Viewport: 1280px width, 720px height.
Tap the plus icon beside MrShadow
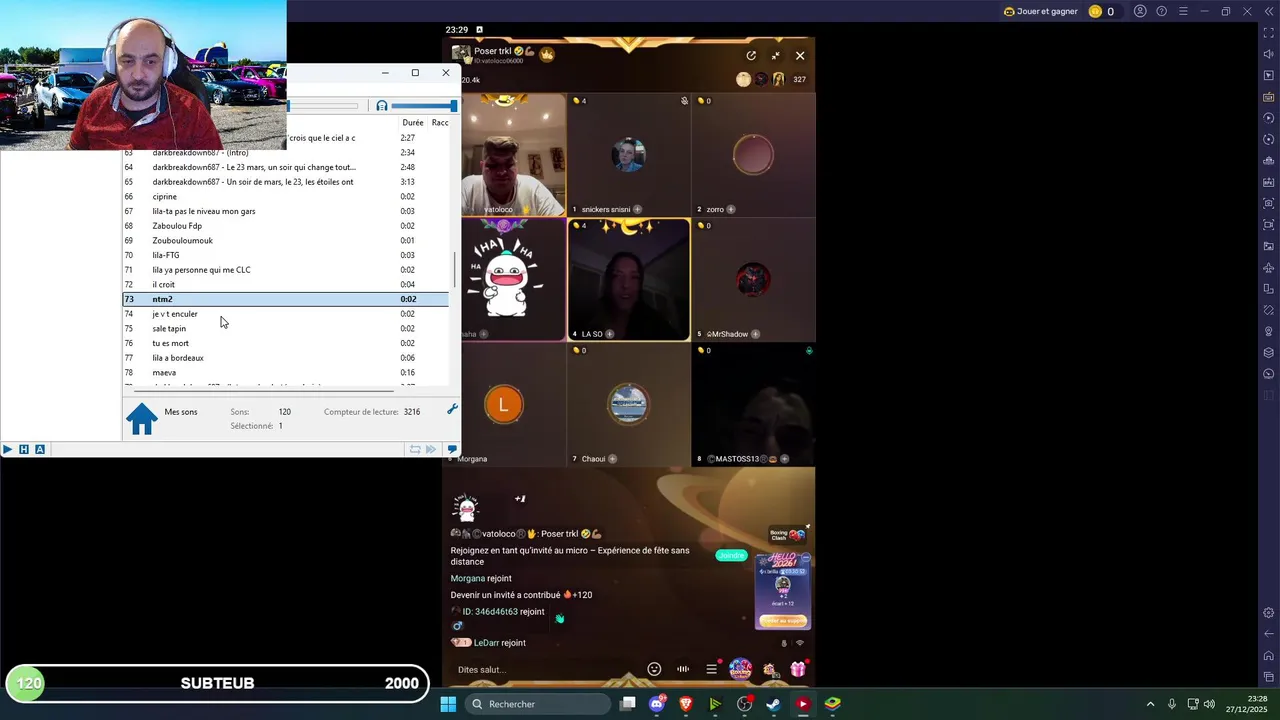click(755, 334)
